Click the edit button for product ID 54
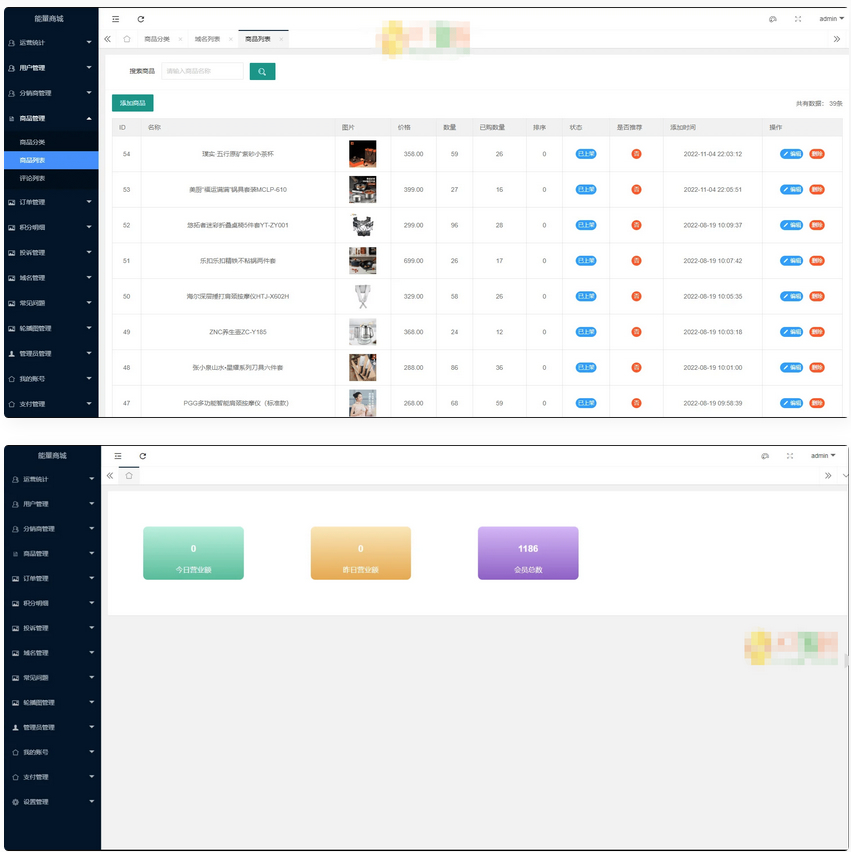 tap(791, 154)
